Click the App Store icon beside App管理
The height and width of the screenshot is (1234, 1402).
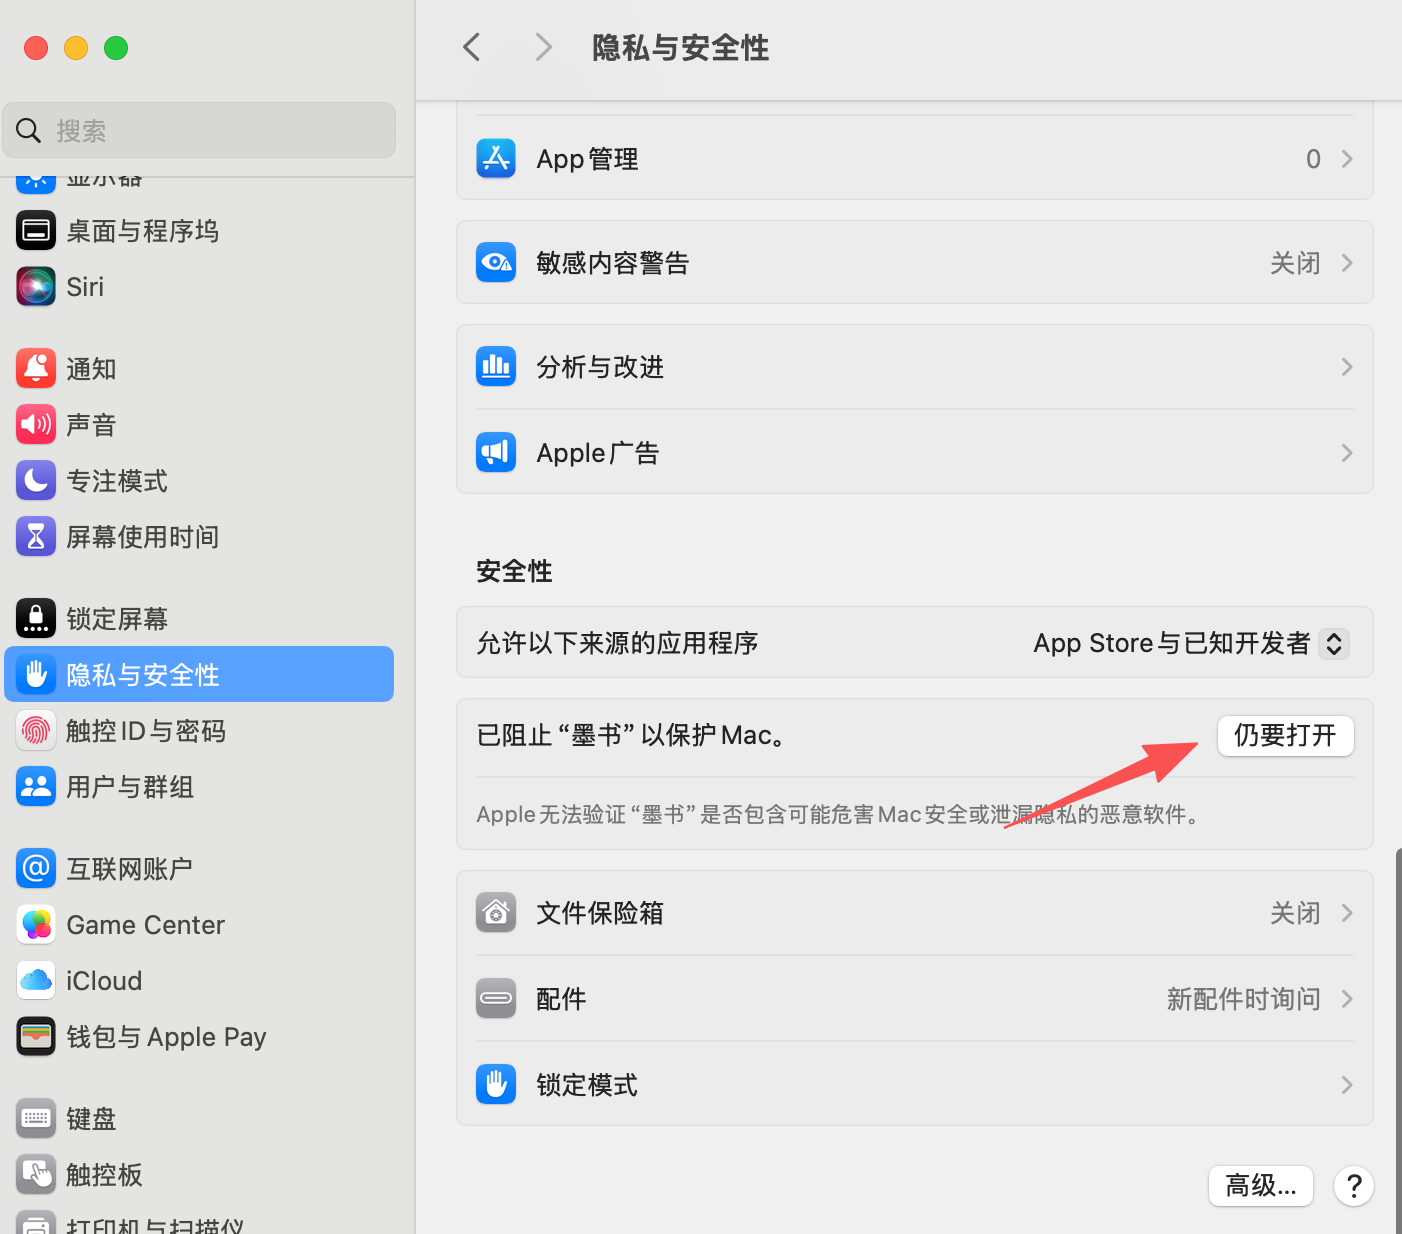coord(496,159)
